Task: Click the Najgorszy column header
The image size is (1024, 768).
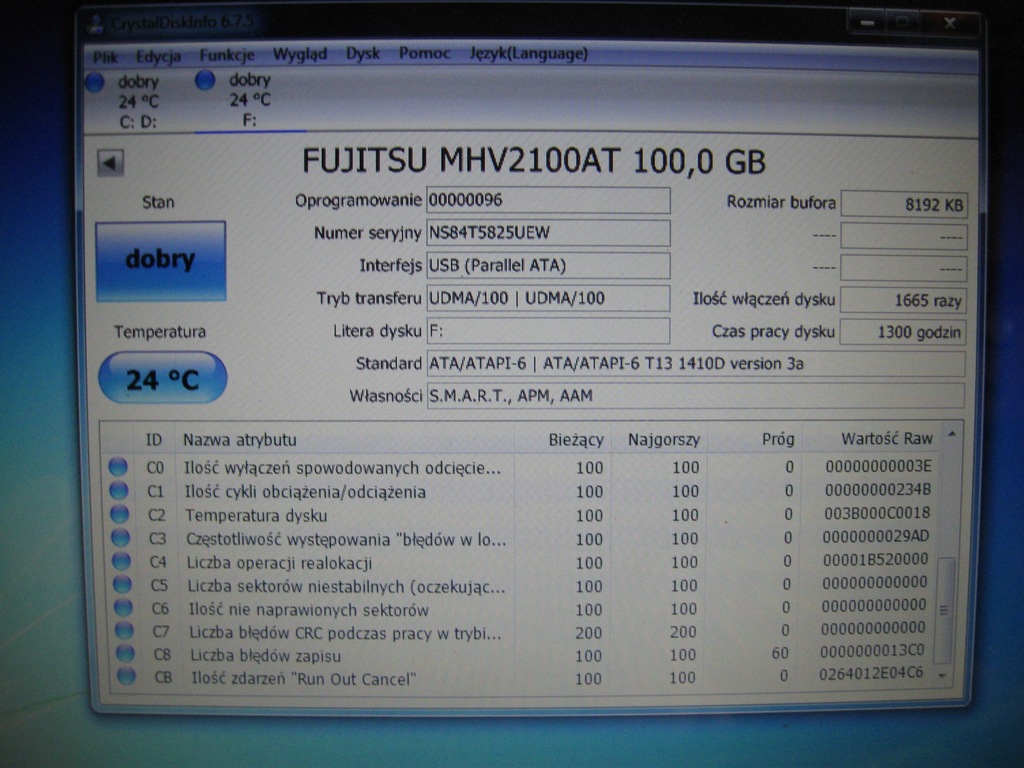Action: coord(659,440)
